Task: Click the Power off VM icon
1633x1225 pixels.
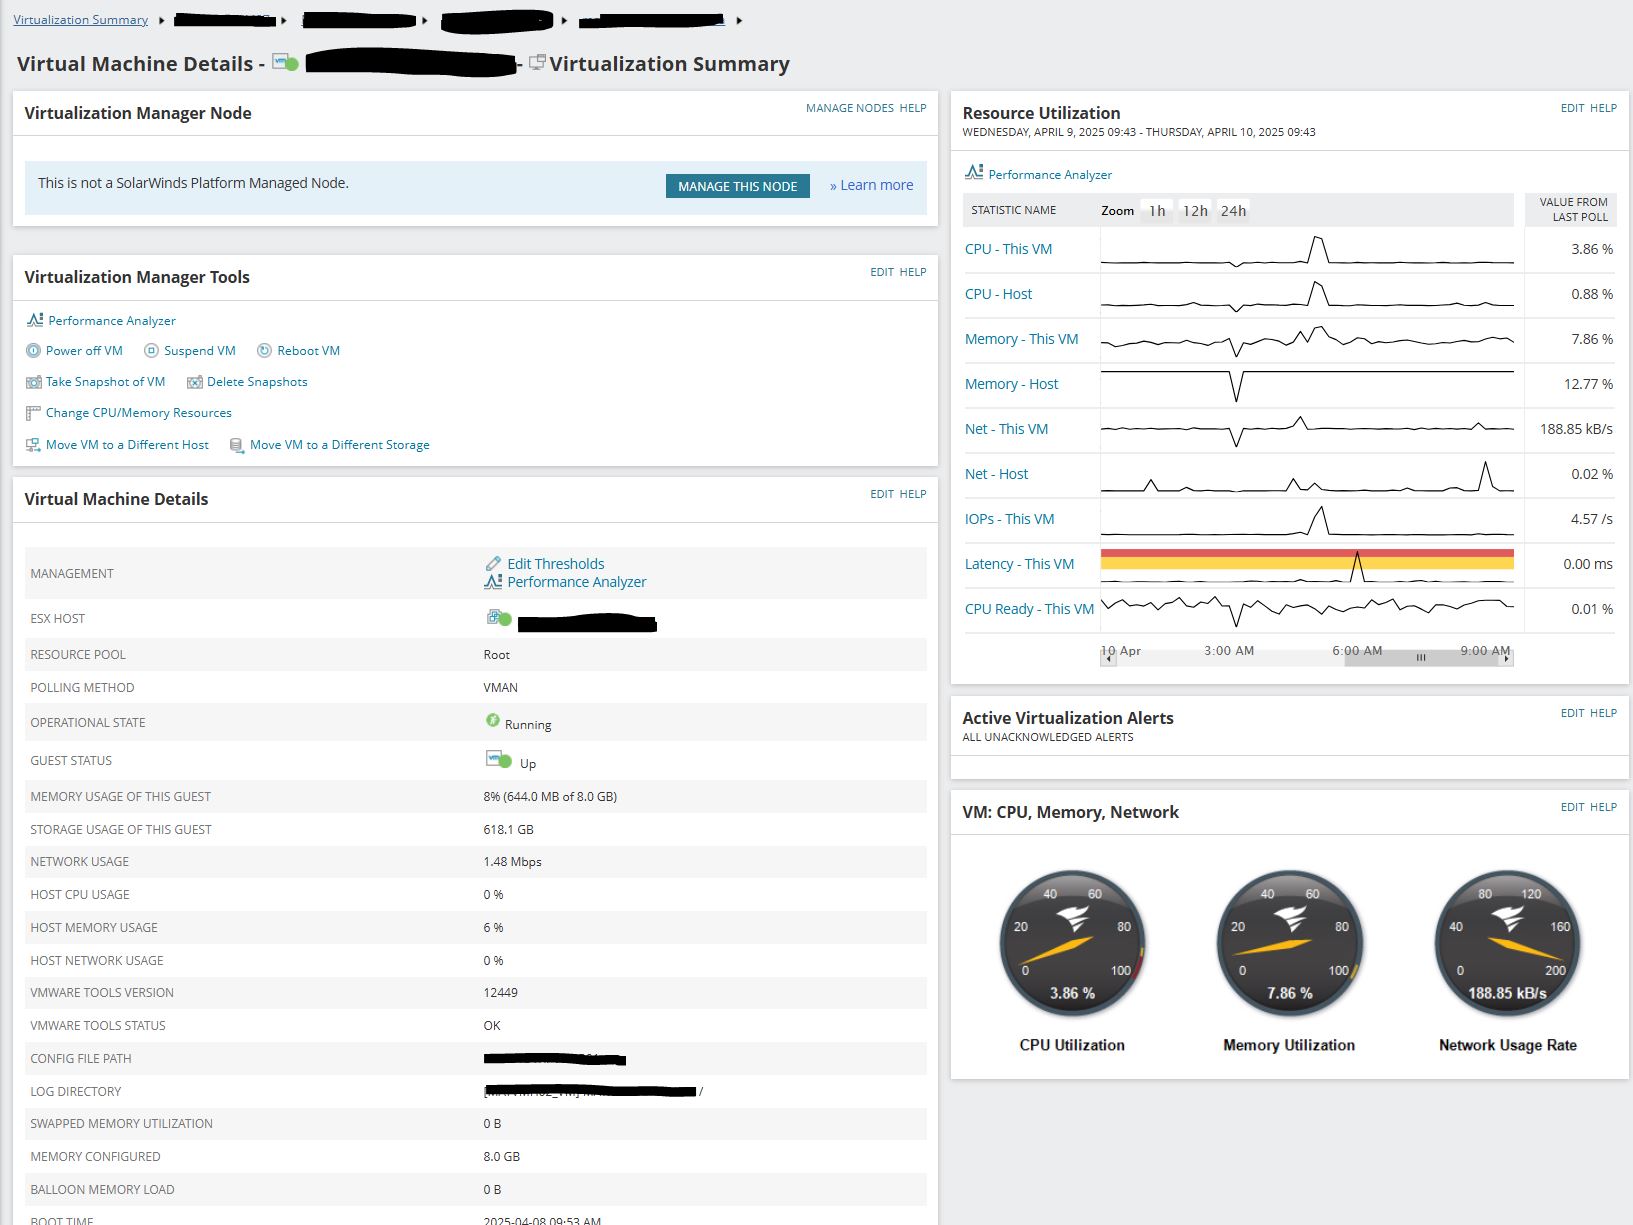Action: point(33,351)
